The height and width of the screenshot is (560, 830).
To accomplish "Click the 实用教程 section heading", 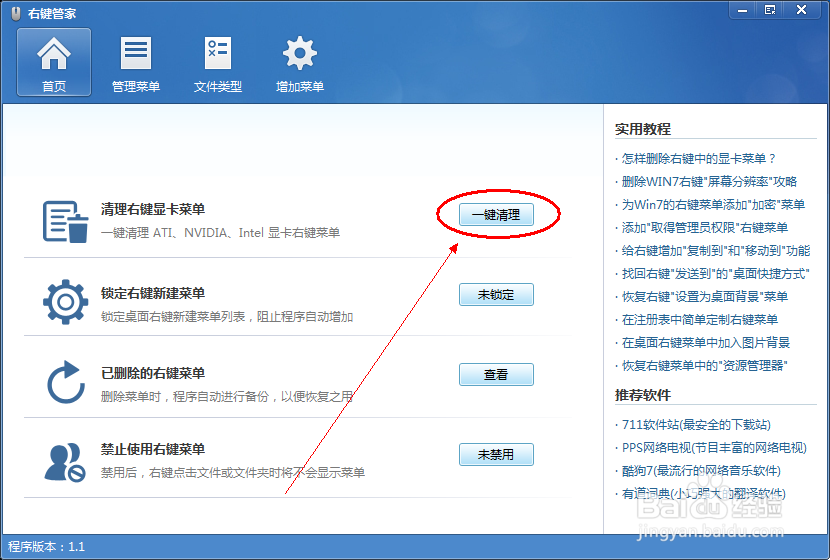I will [643, 129].
